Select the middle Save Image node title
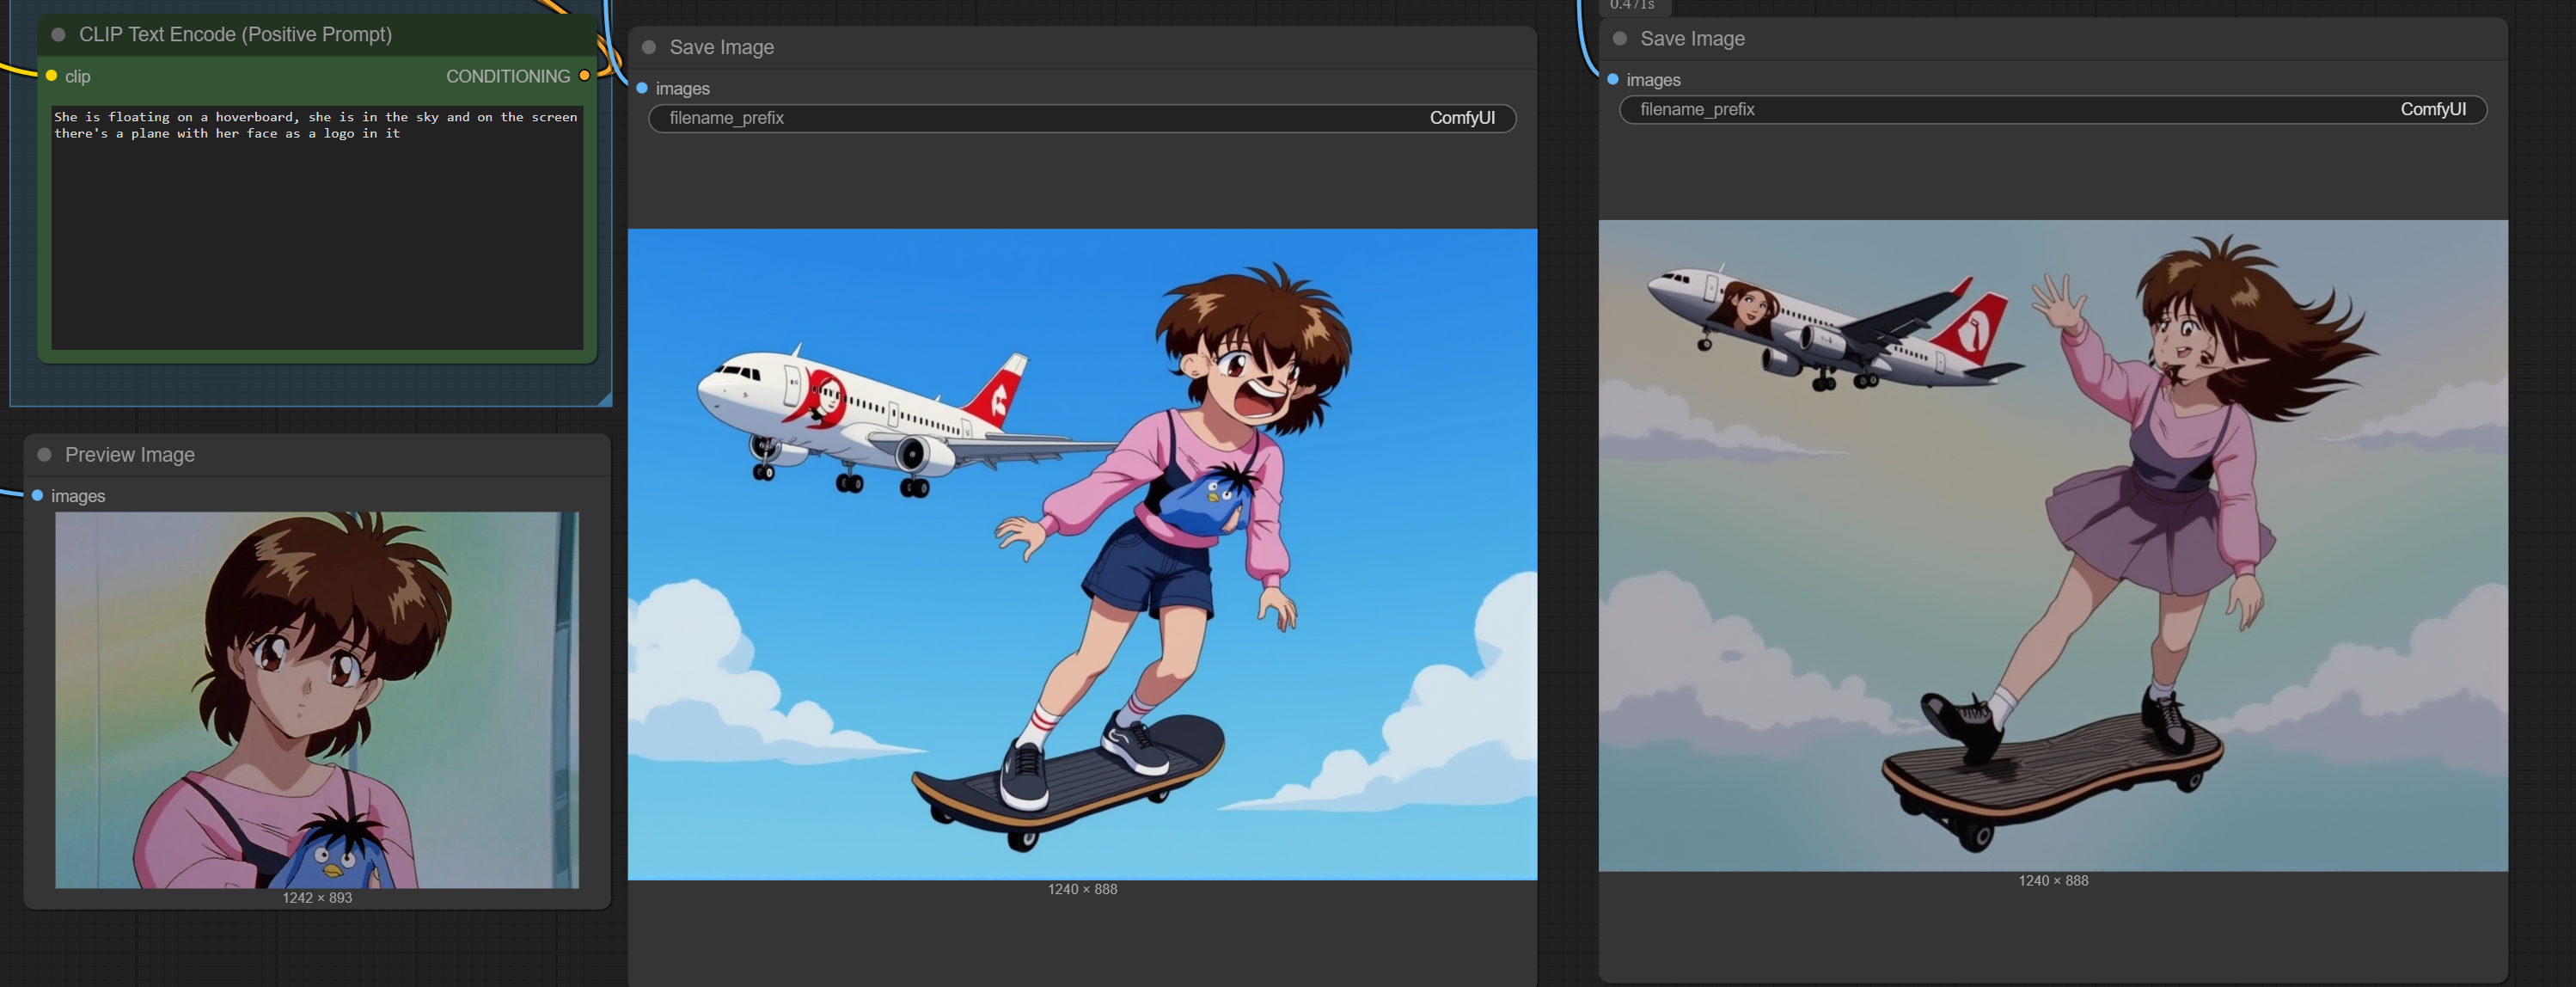Viewport: 2576px width, 987px height. 722,47
